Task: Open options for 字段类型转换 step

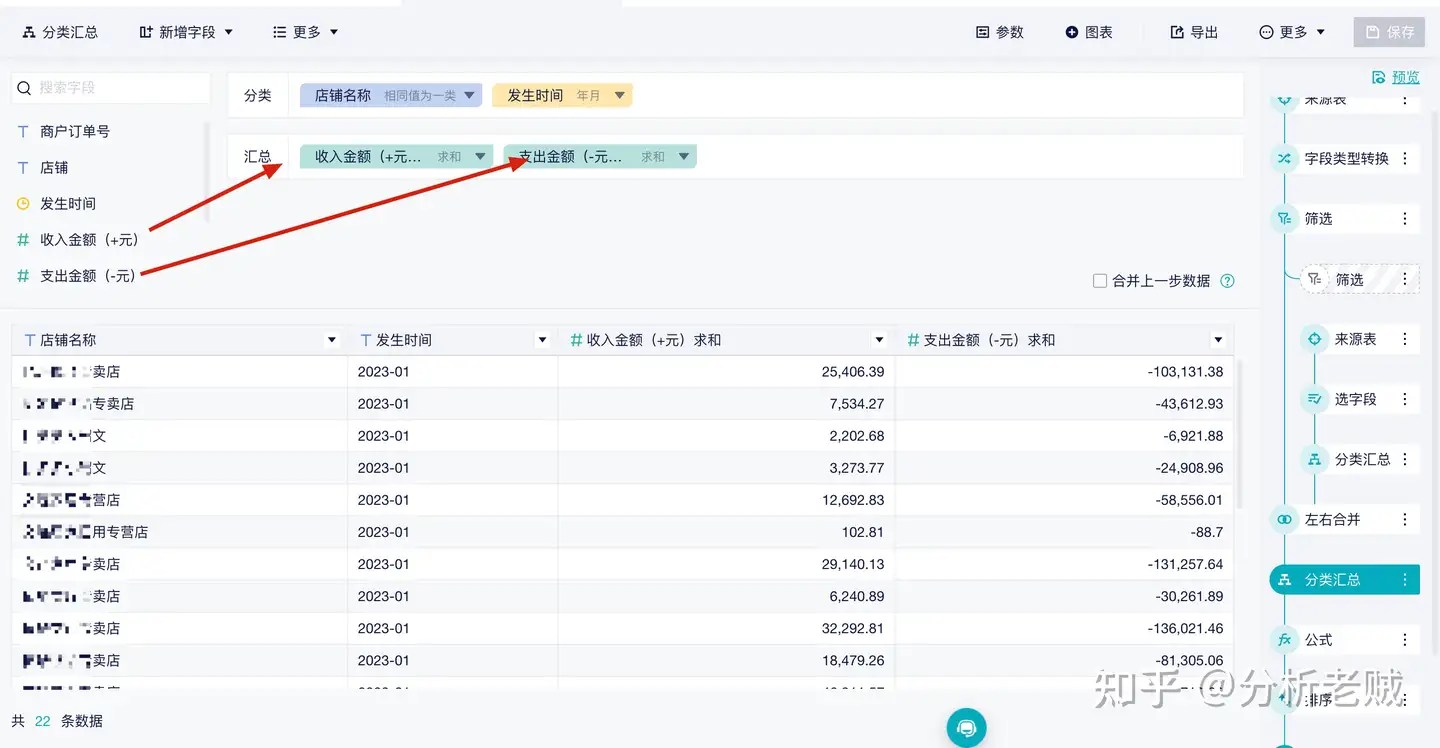Action: coord(1405,159)
